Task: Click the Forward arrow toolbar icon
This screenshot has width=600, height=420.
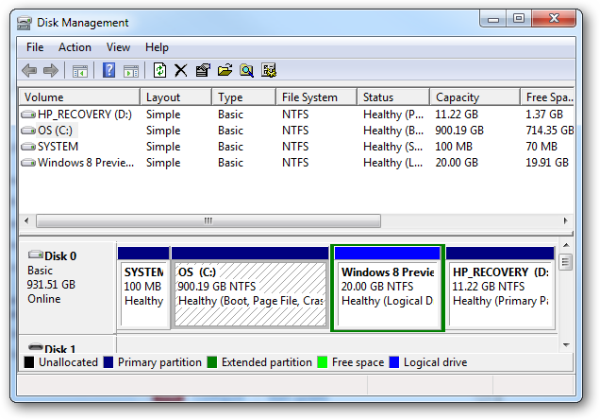Action: pyautogui.click(x=51, y=70)
